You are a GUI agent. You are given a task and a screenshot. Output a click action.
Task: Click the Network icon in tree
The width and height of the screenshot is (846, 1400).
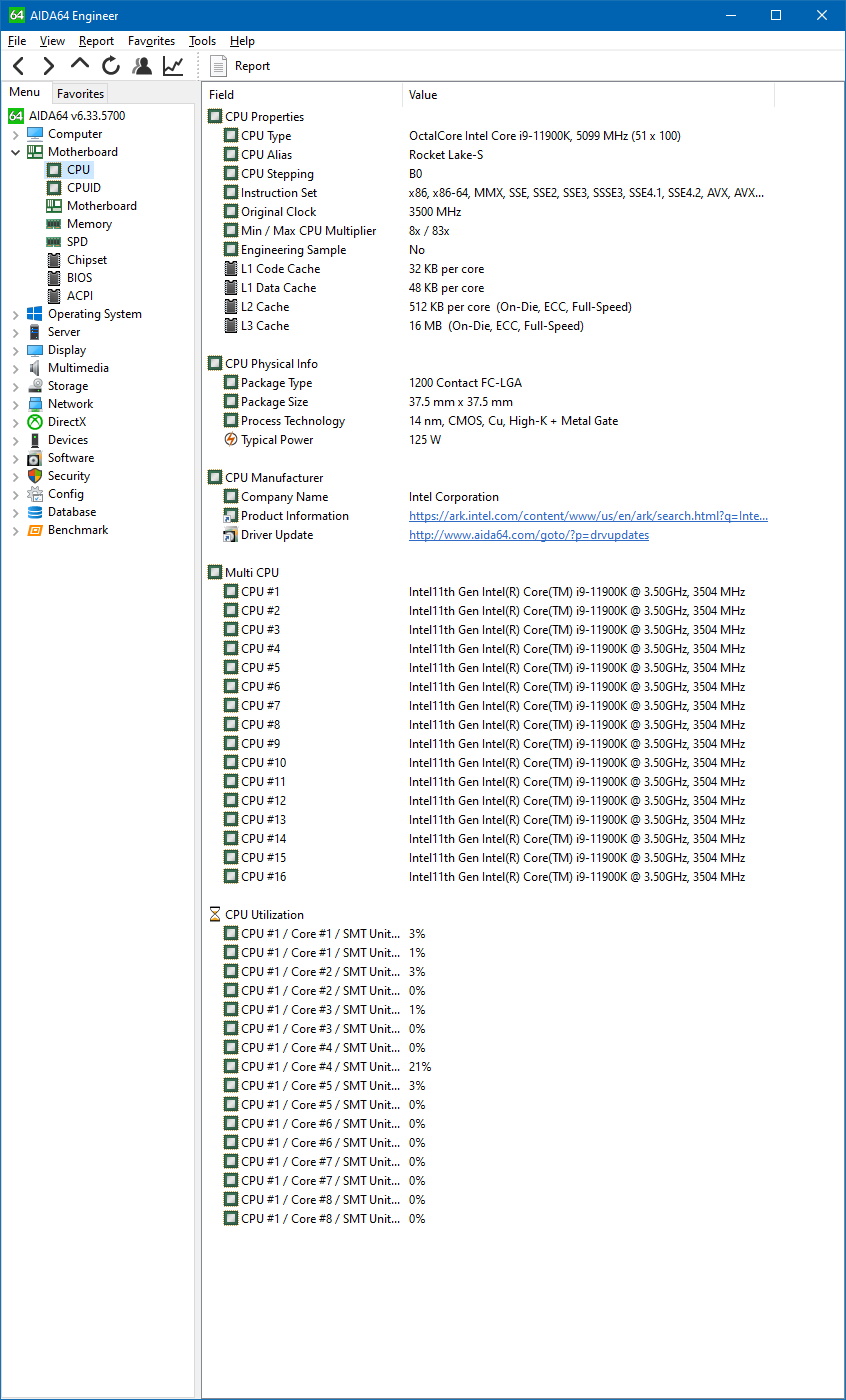pos(35,404)
